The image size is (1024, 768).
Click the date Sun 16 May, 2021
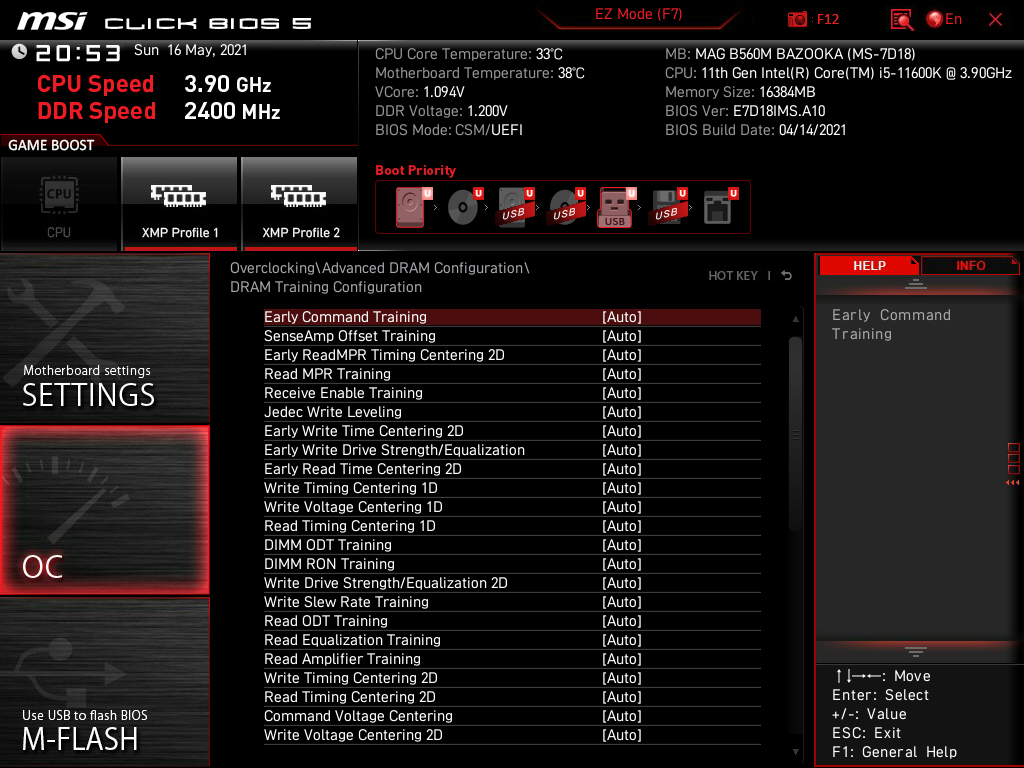[x=191, y=50]
